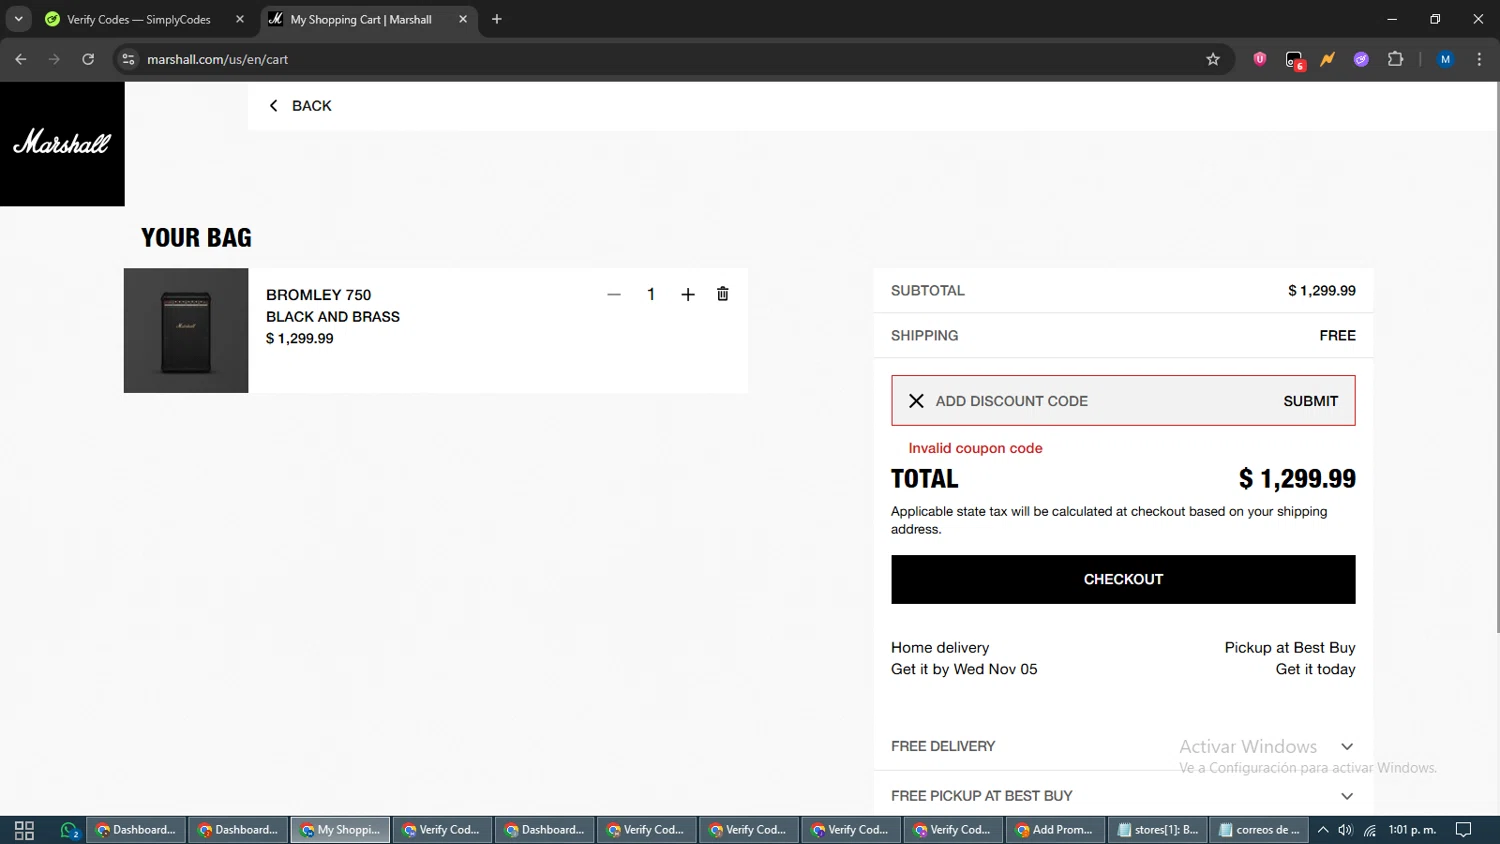Click the address bar URL marshall.com/us/en/cart
Viewport: 1500px width, 844px height.
click(x=218, y=60)
